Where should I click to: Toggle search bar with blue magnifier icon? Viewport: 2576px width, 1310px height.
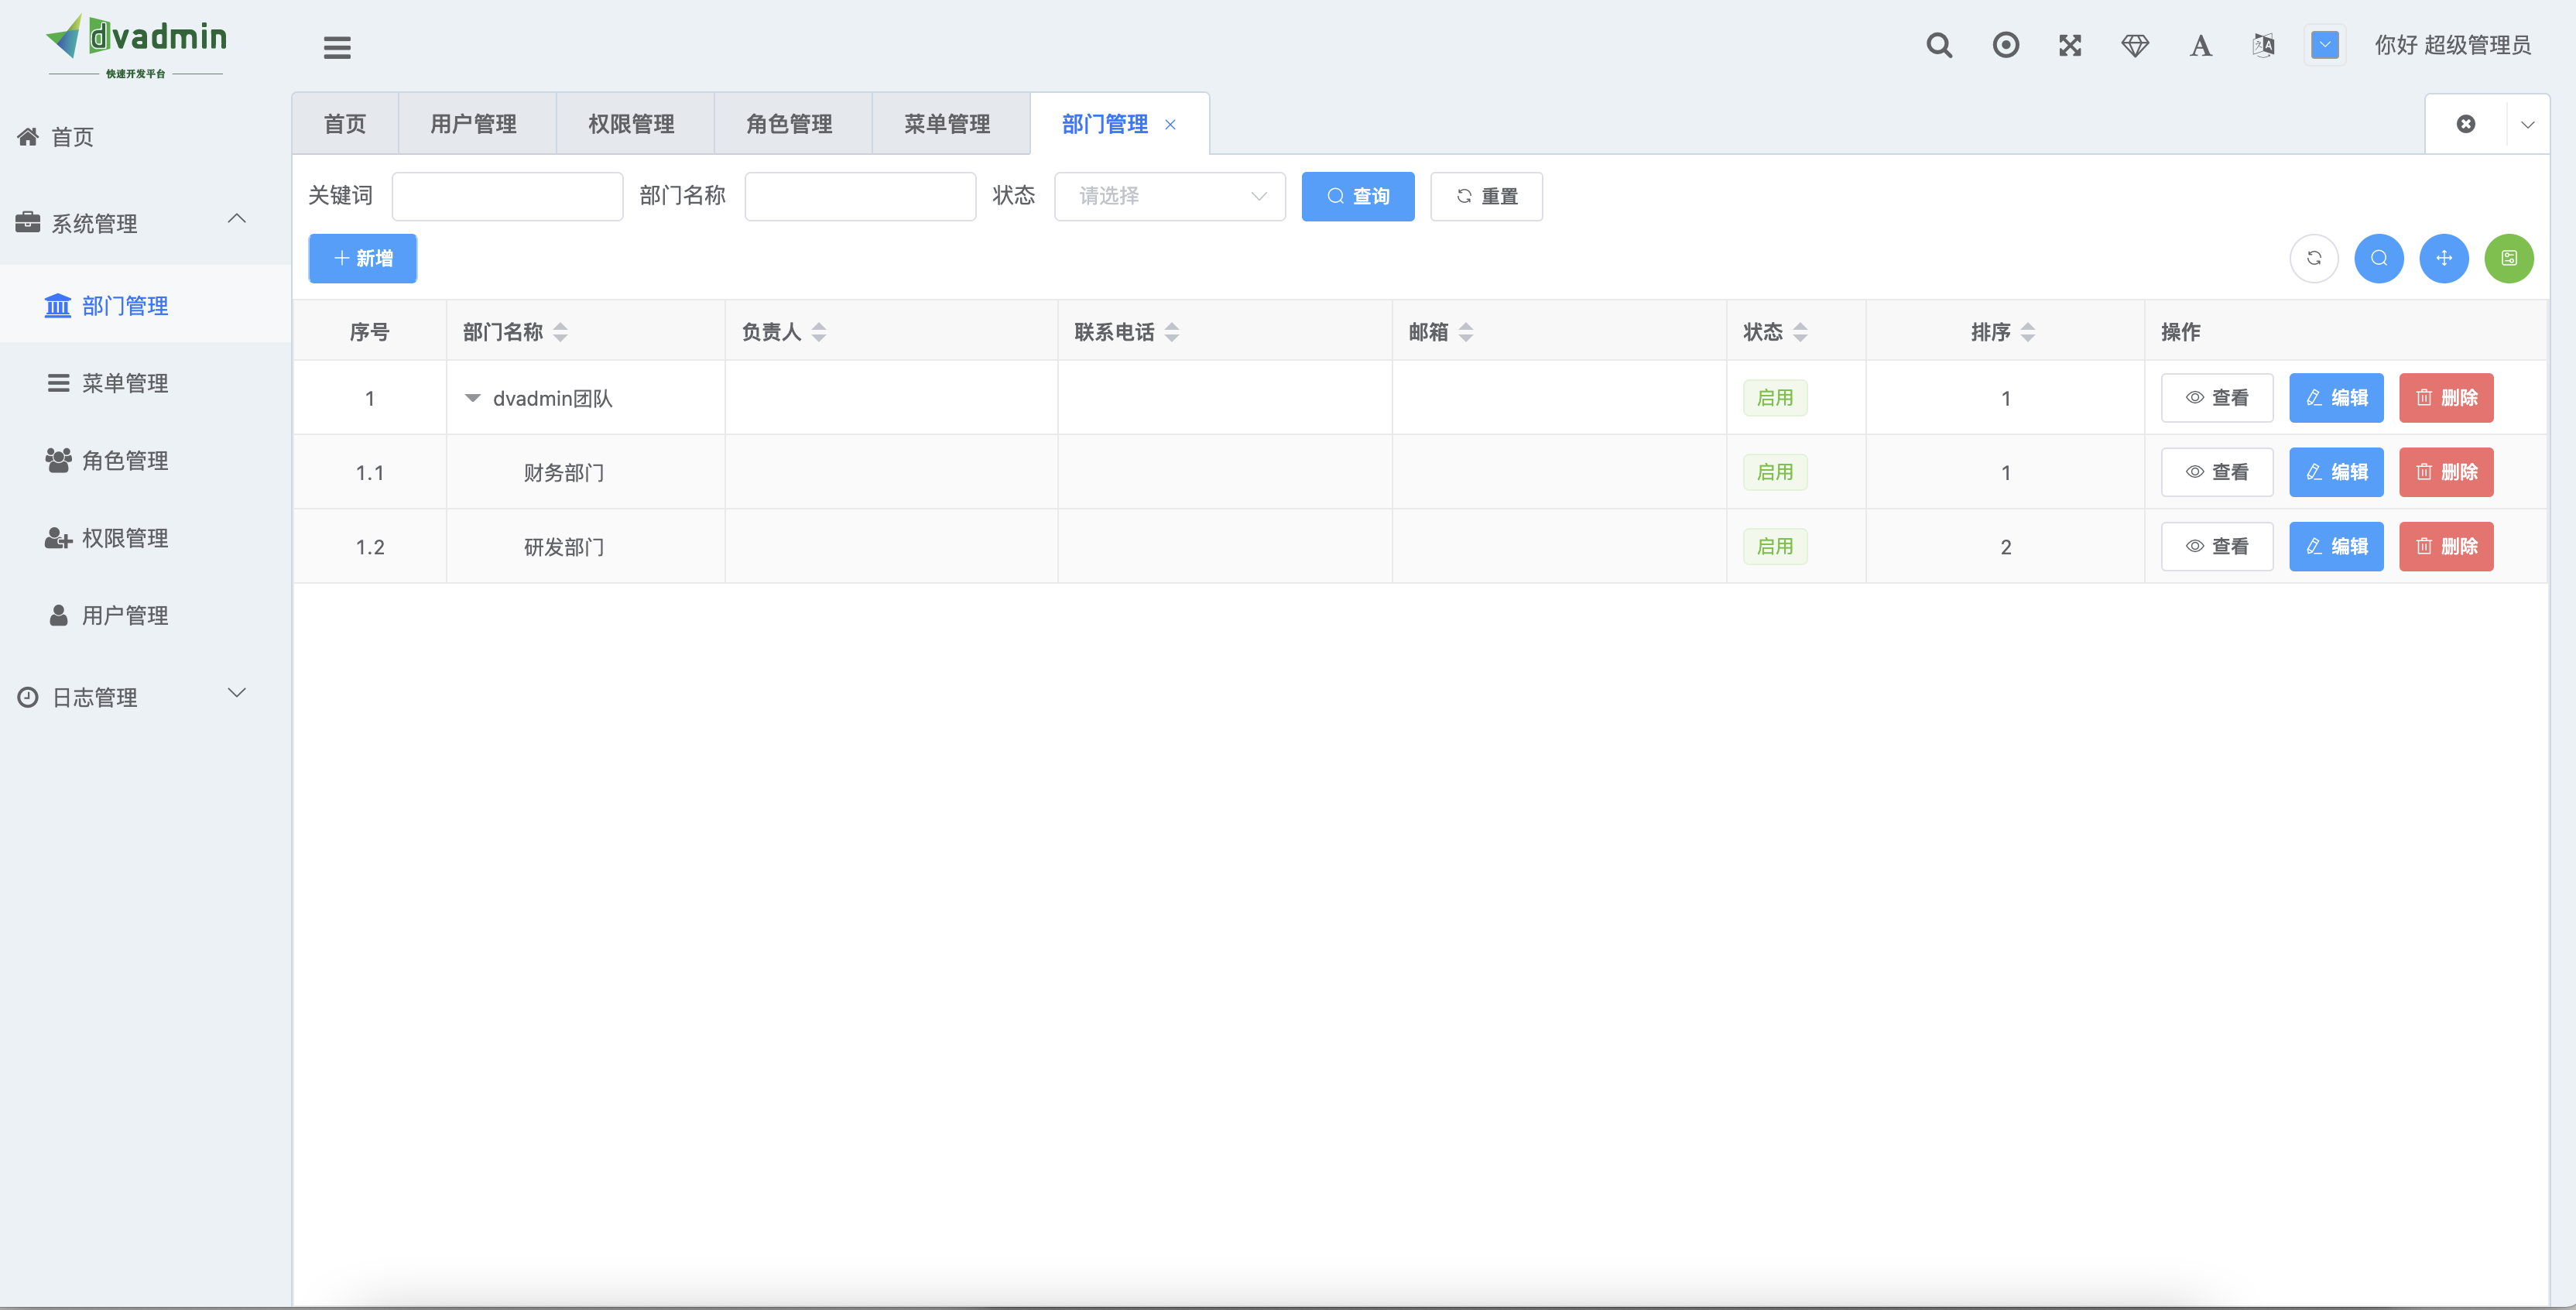pyautogui.click(x=2379, y=258)
